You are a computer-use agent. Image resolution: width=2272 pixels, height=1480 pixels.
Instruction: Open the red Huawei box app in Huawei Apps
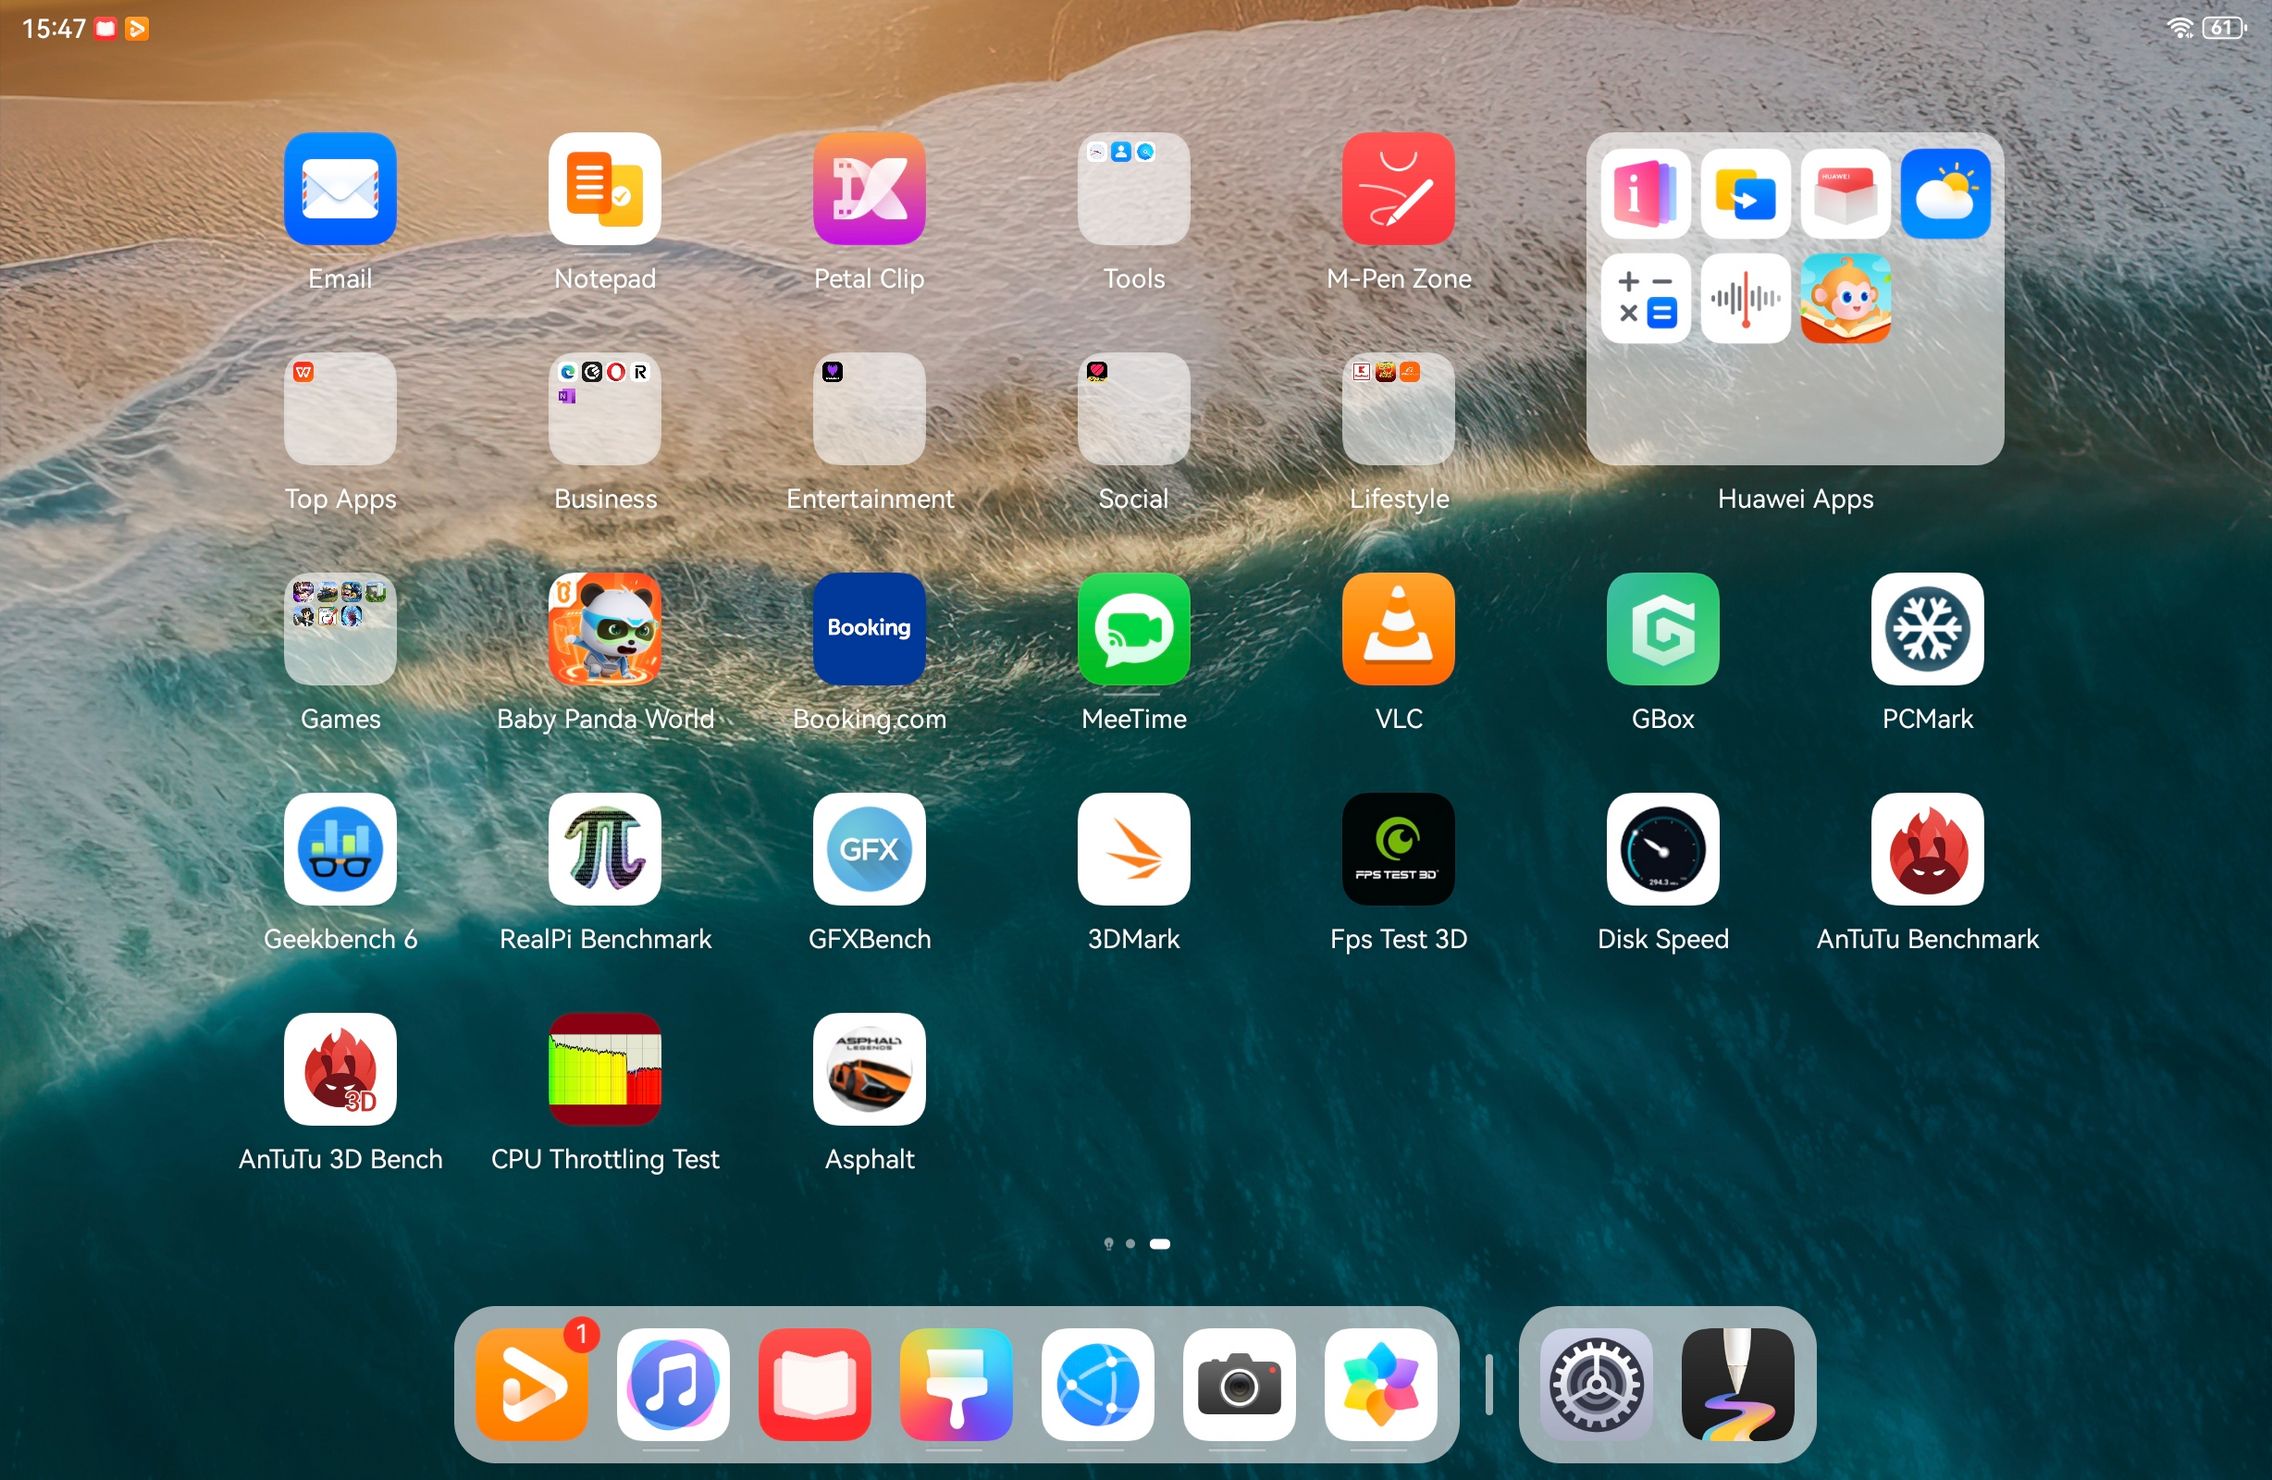click(x=1845, y=194)
